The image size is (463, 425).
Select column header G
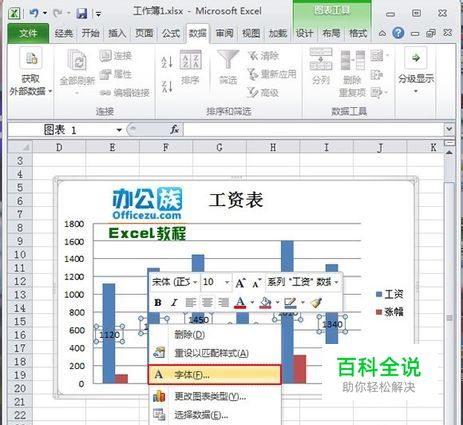pos(219,147)
